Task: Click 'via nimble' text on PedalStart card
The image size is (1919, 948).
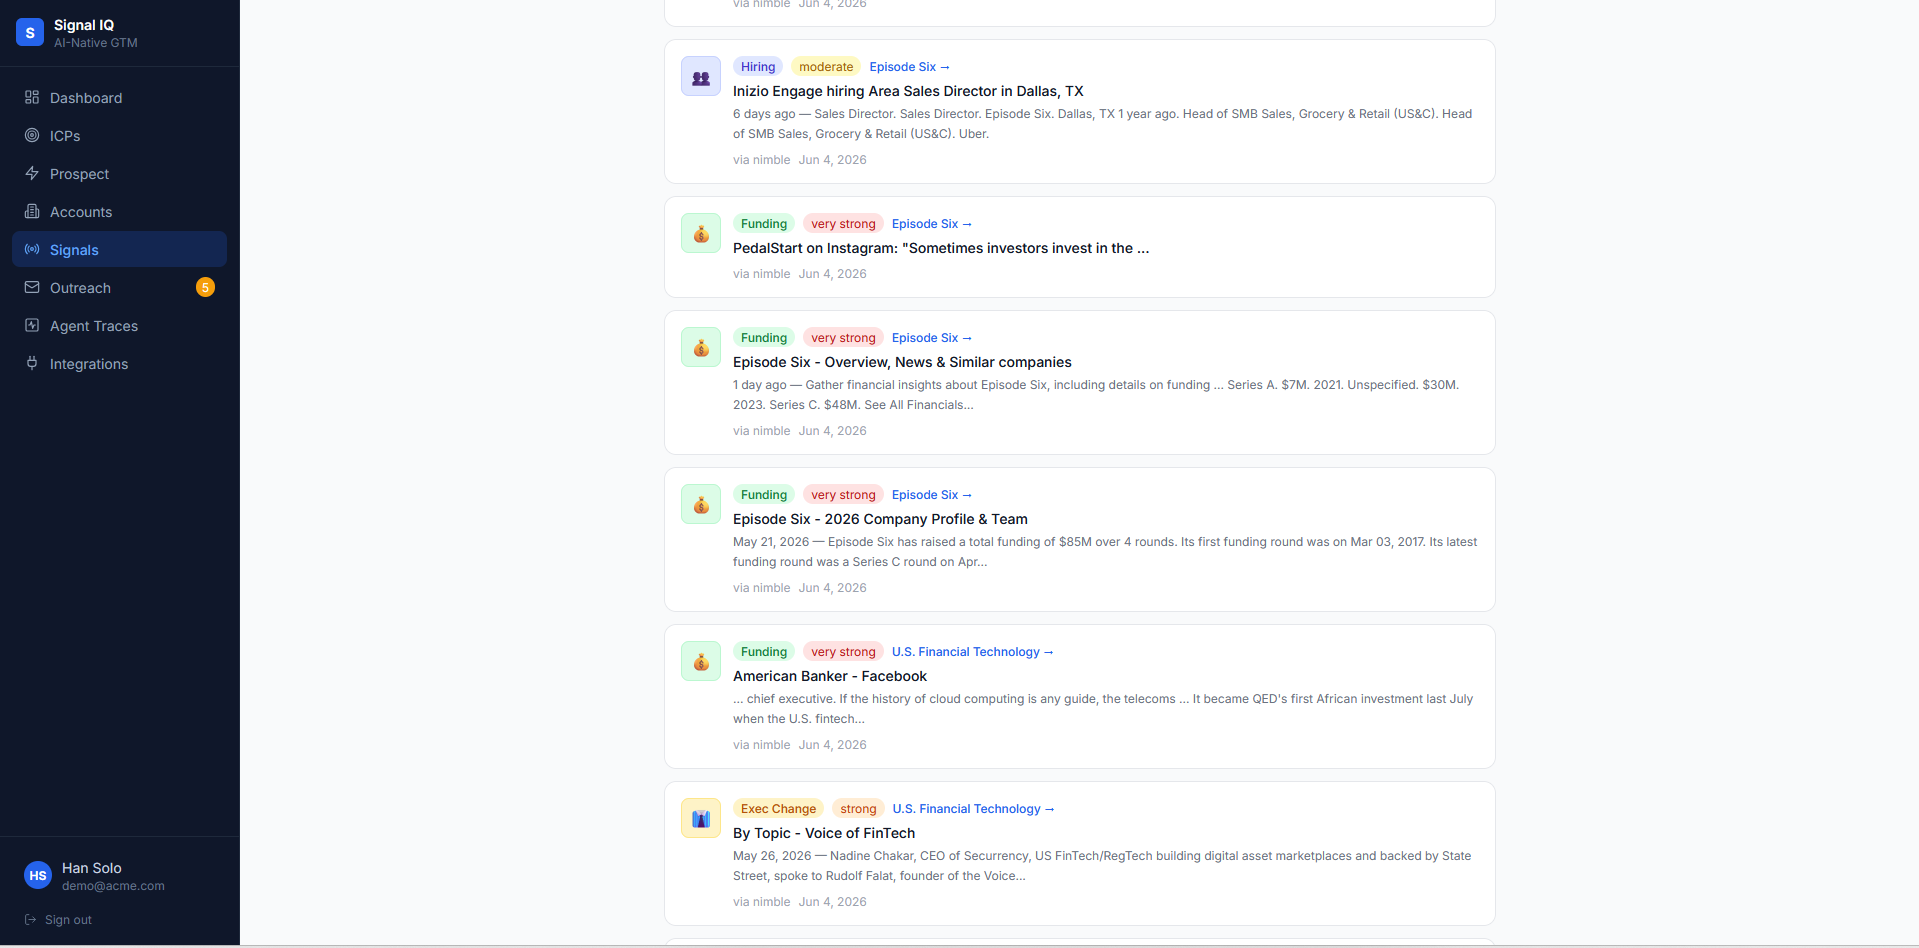Action: coord(762,274)
